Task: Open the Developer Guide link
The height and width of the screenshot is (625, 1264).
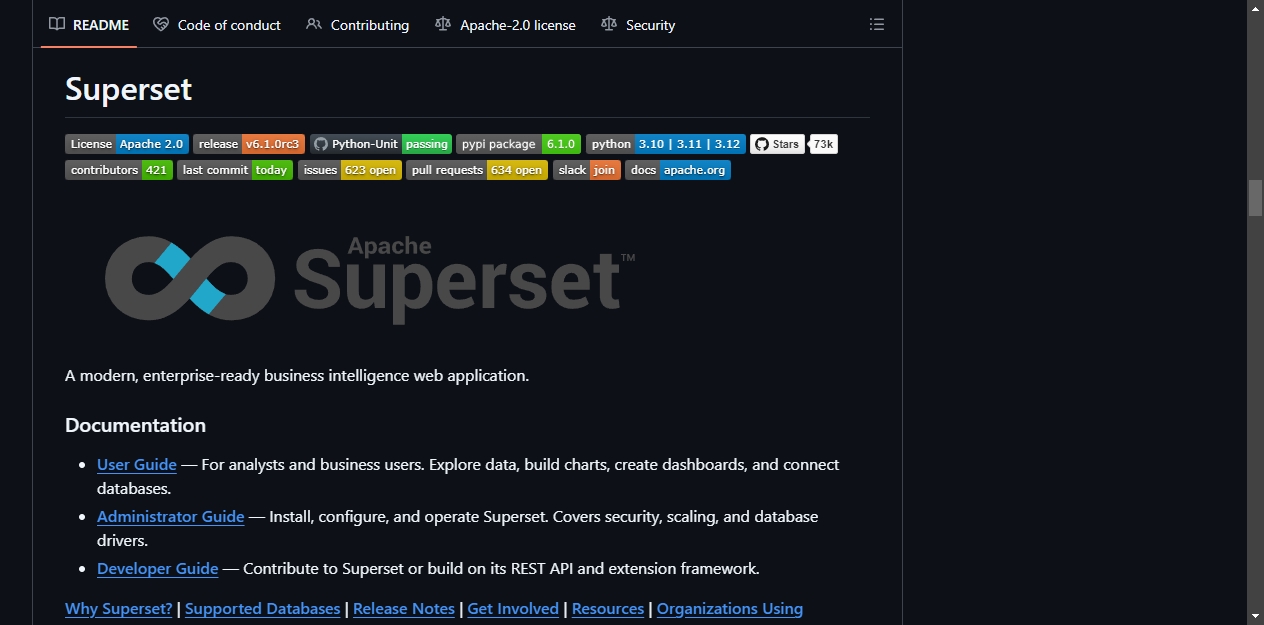Action: [x=158, y=569]
